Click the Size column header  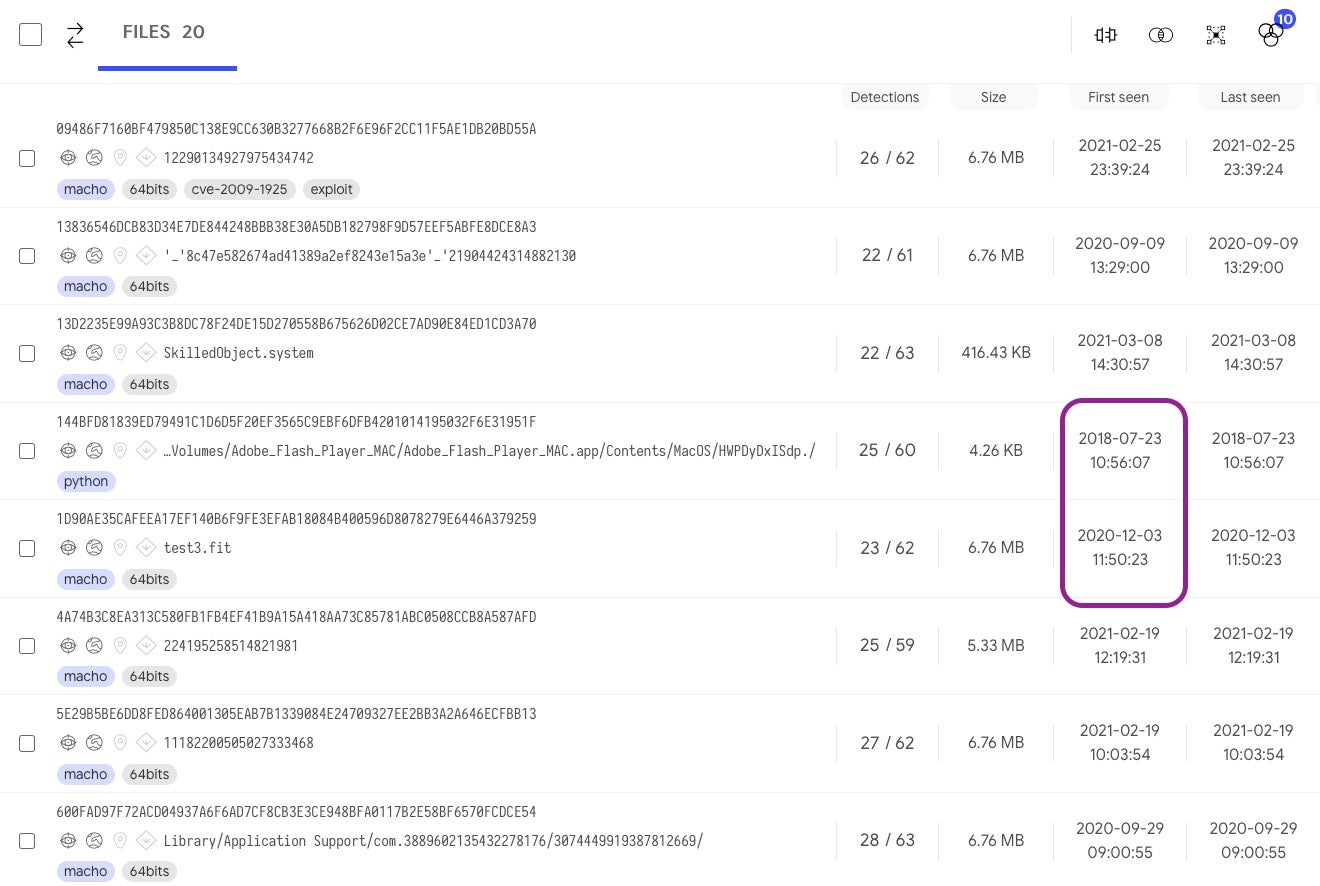coord(993,97)
